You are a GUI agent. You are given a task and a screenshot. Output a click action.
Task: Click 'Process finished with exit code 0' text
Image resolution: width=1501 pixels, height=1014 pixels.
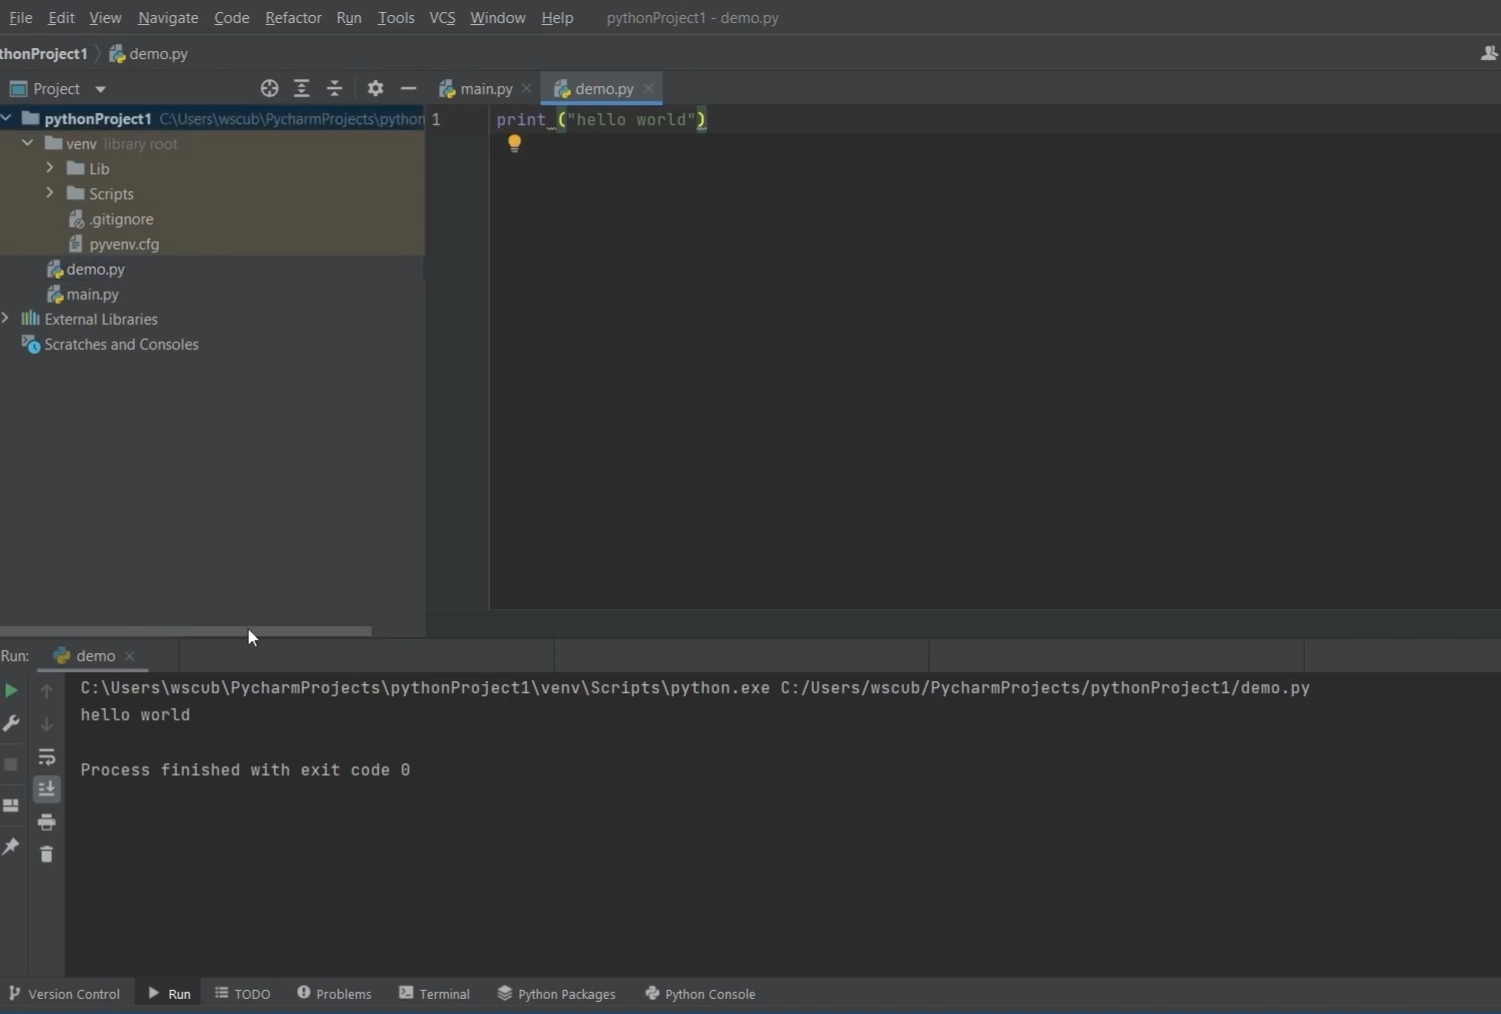click(x=245, y=770)
